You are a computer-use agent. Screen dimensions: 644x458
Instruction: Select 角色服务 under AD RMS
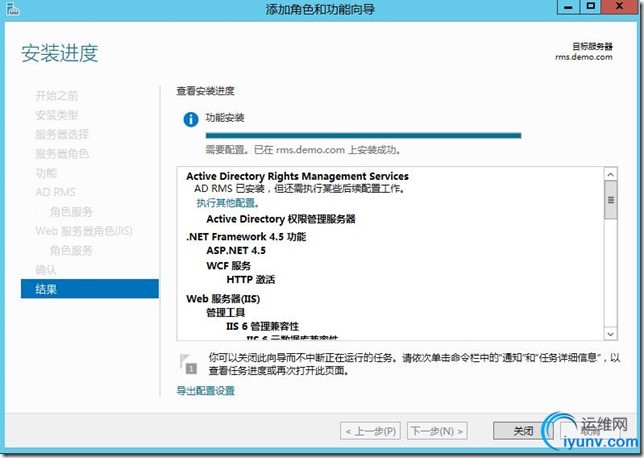click(71, 212)
